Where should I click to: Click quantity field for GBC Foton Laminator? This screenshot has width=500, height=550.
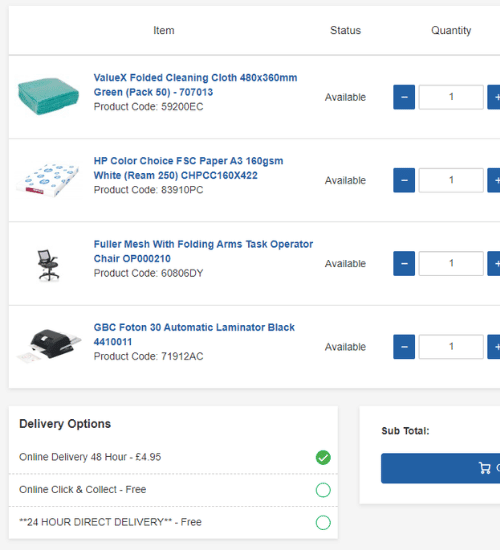pyautogui.click(x=451, y=347)
